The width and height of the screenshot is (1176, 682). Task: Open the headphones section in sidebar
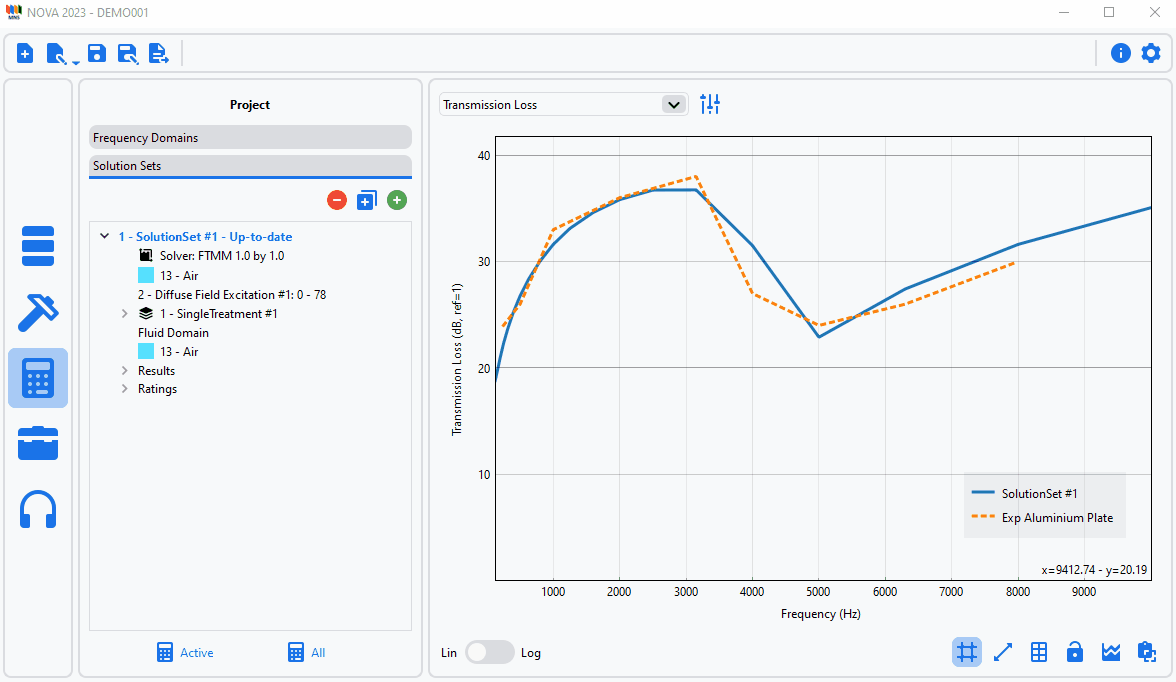[x=38, y=509]
